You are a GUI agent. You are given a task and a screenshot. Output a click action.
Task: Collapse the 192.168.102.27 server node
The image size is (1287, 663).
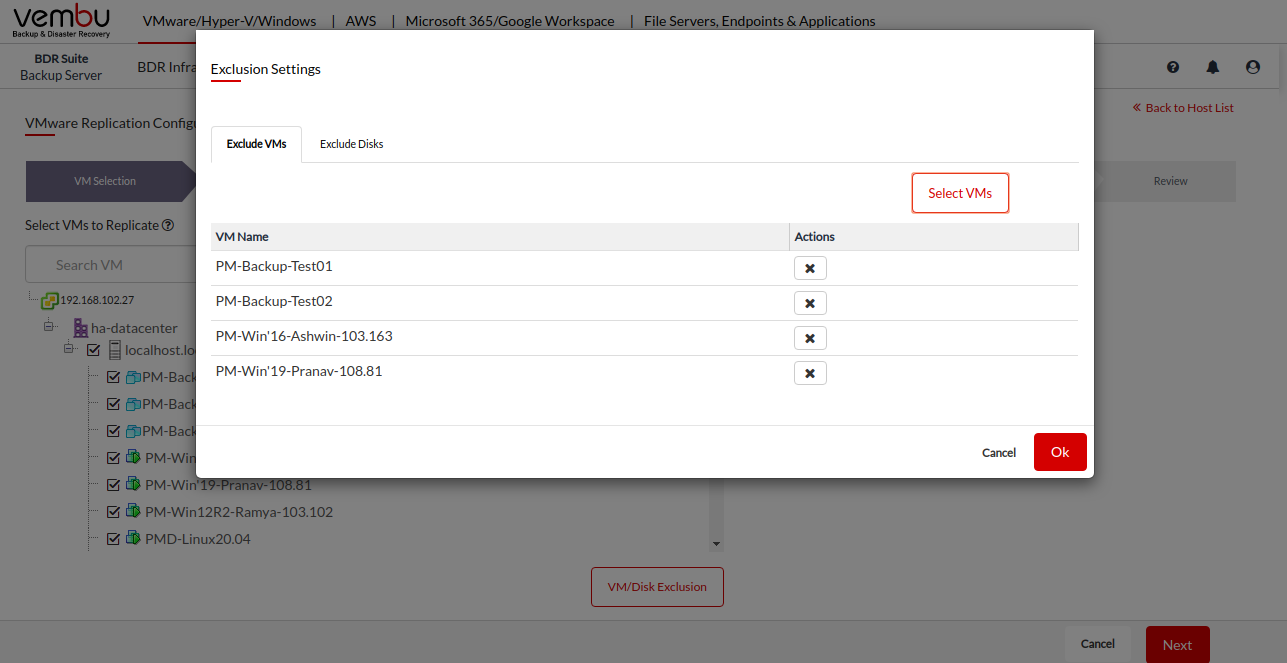click(x=32, y=299)
